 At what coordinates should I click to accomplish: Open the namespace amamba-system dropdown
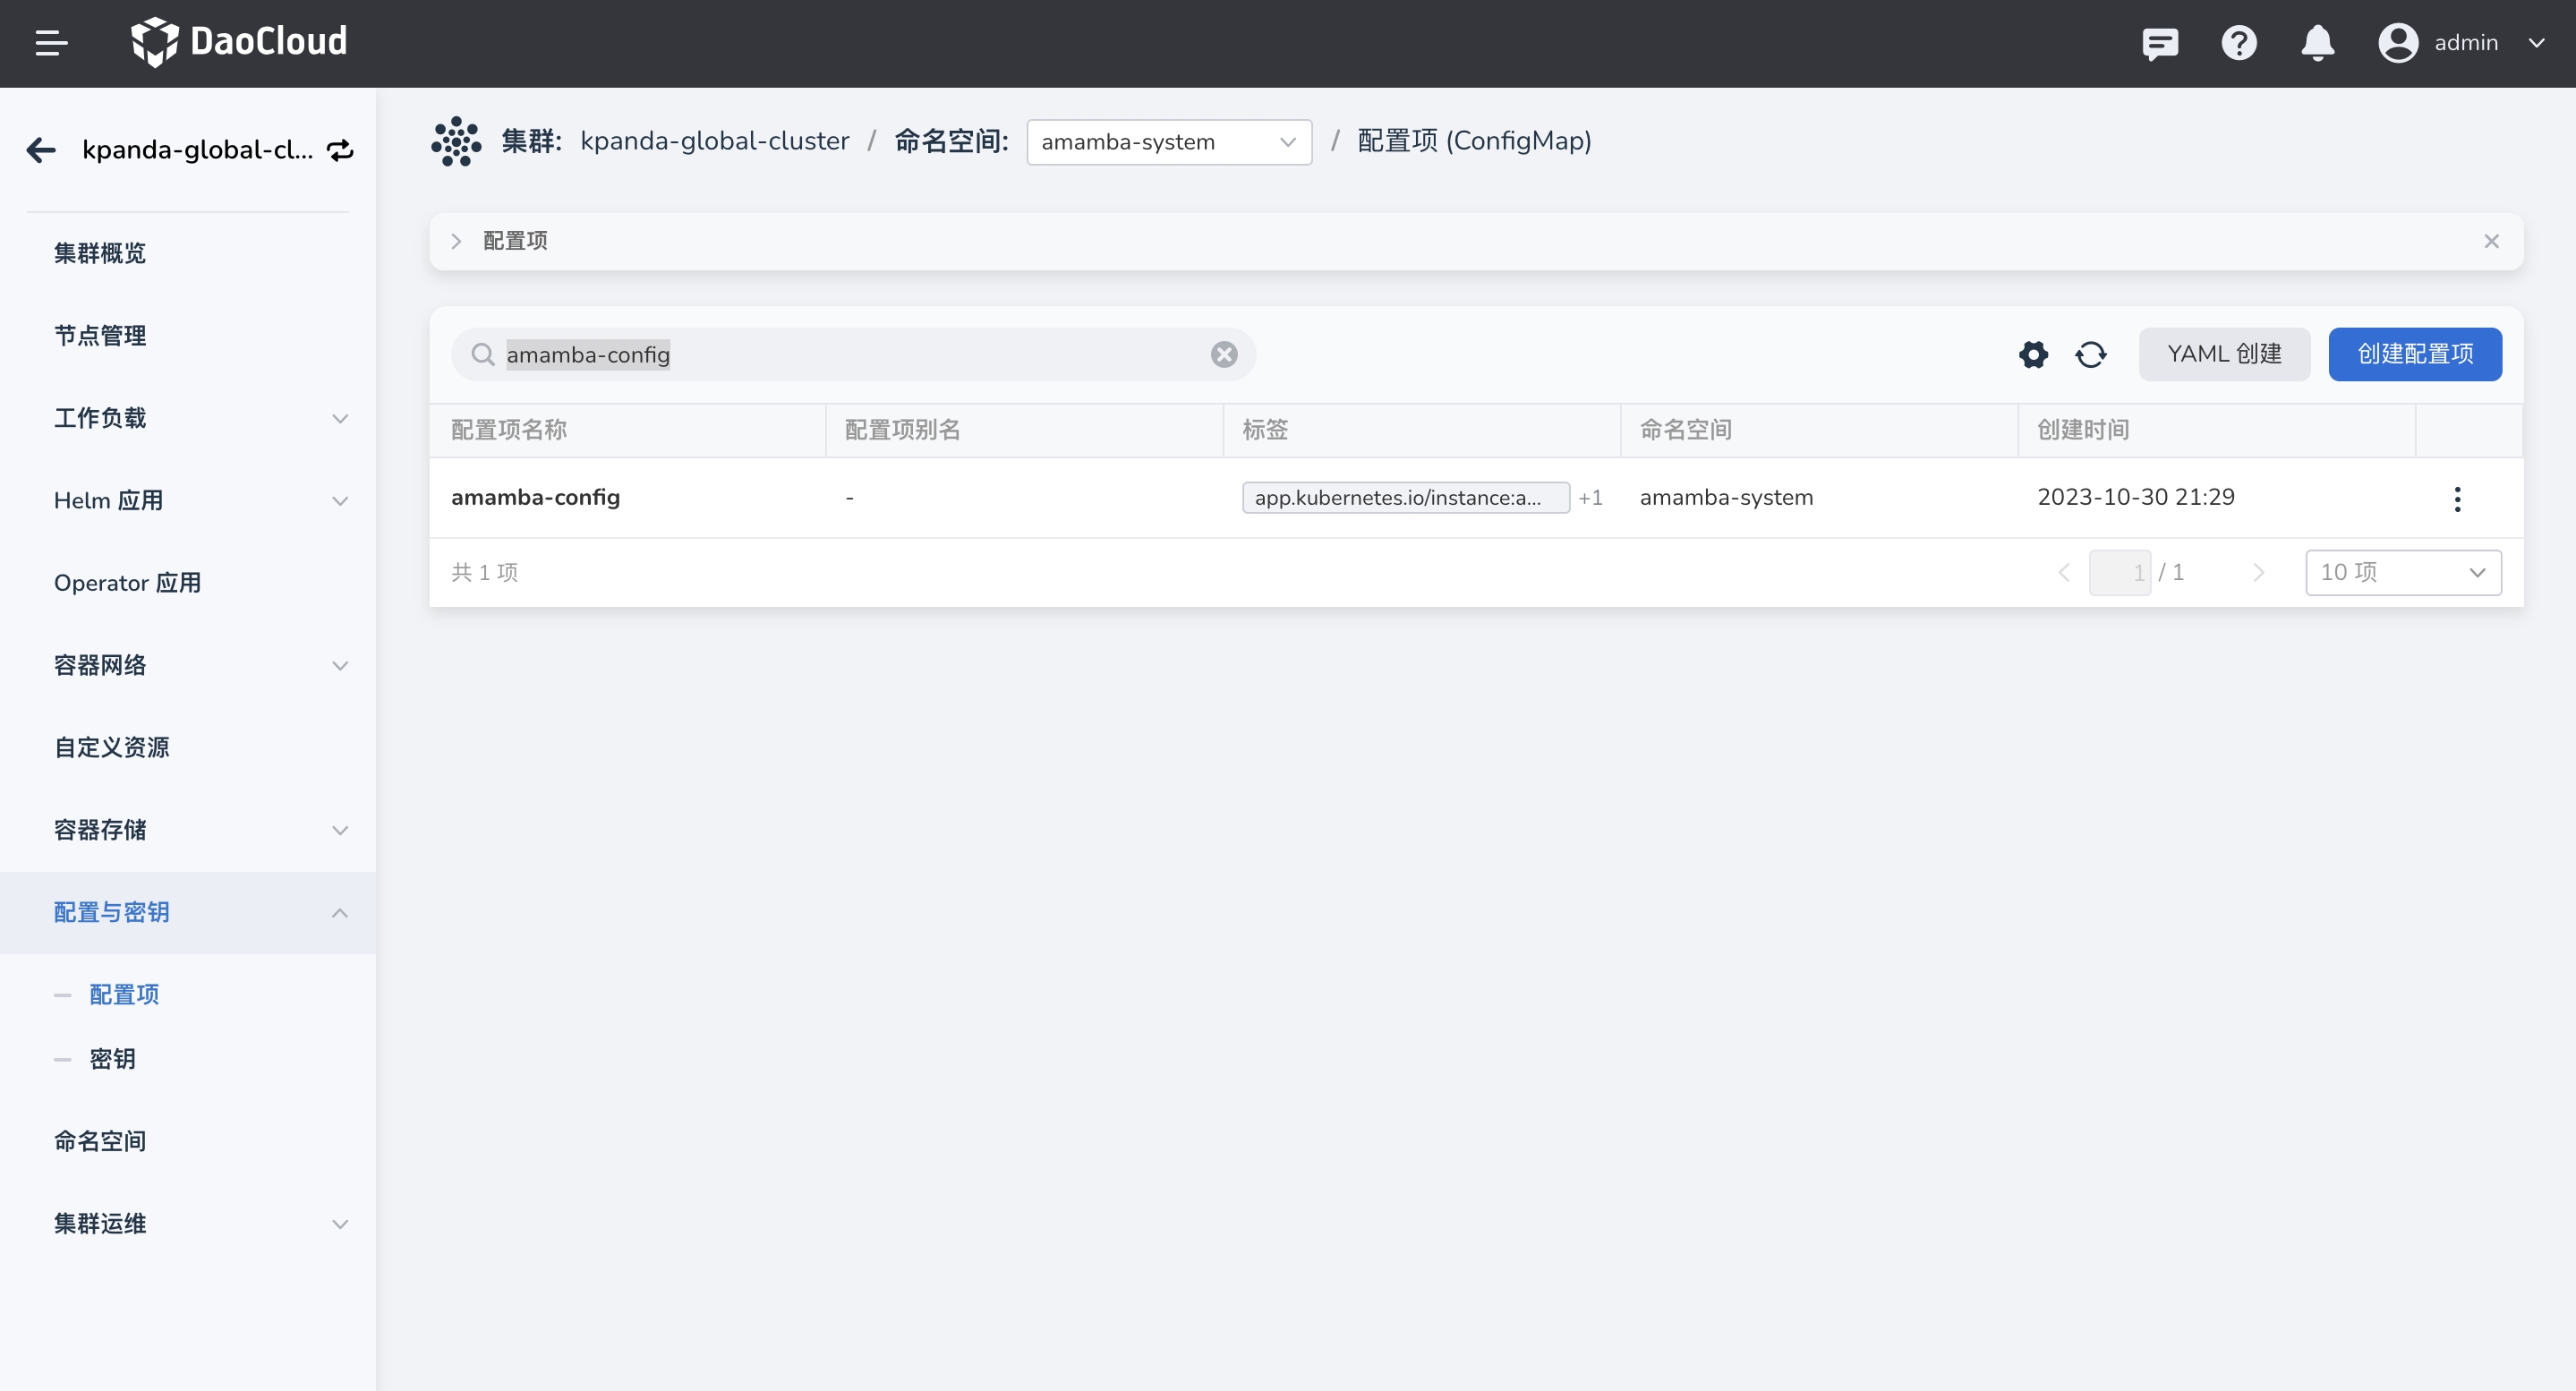click(1168, 142)
